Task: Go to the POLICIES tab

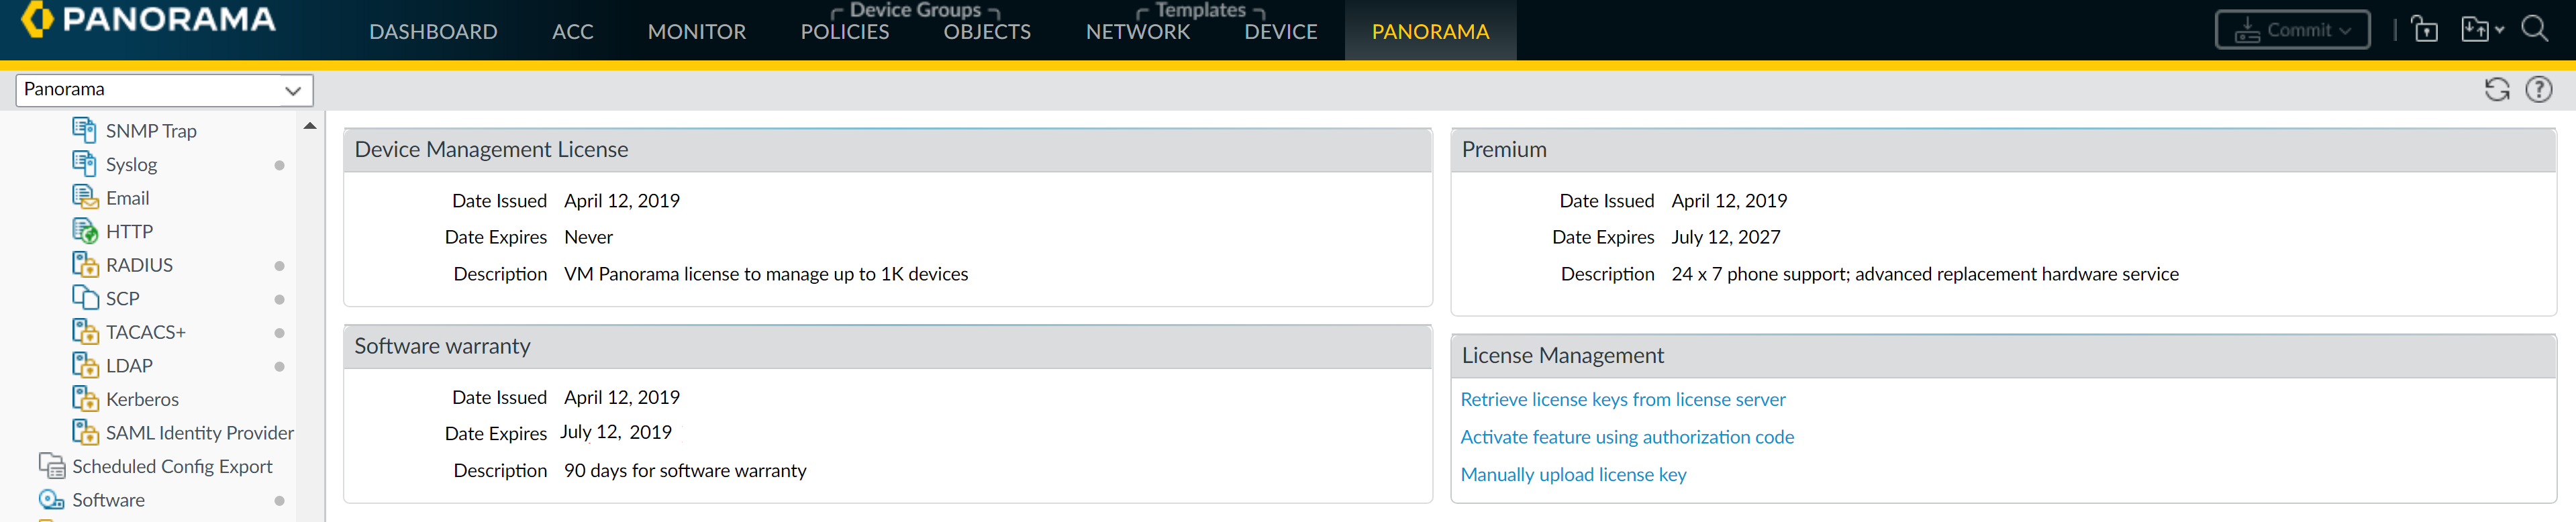Action: [844, 32]
